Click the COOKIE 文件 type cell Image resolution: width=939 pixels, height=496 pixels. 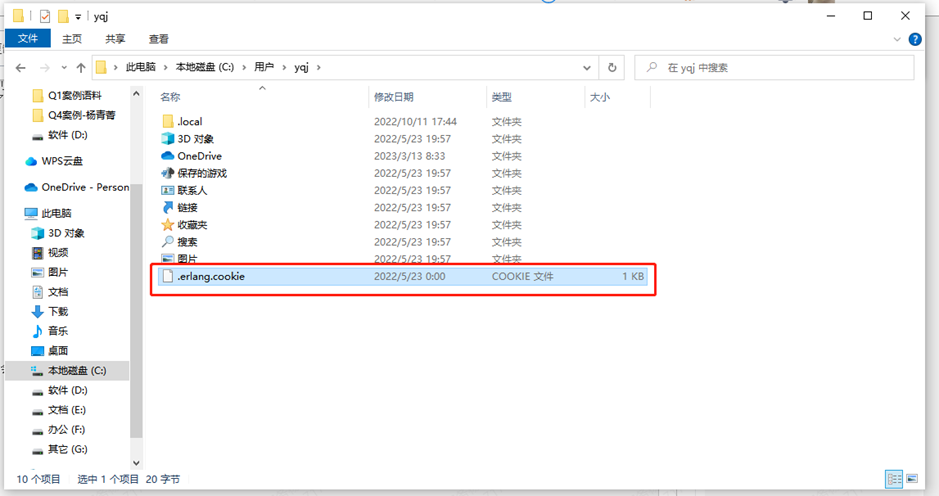pyautogui.click(x=522, y=277)
